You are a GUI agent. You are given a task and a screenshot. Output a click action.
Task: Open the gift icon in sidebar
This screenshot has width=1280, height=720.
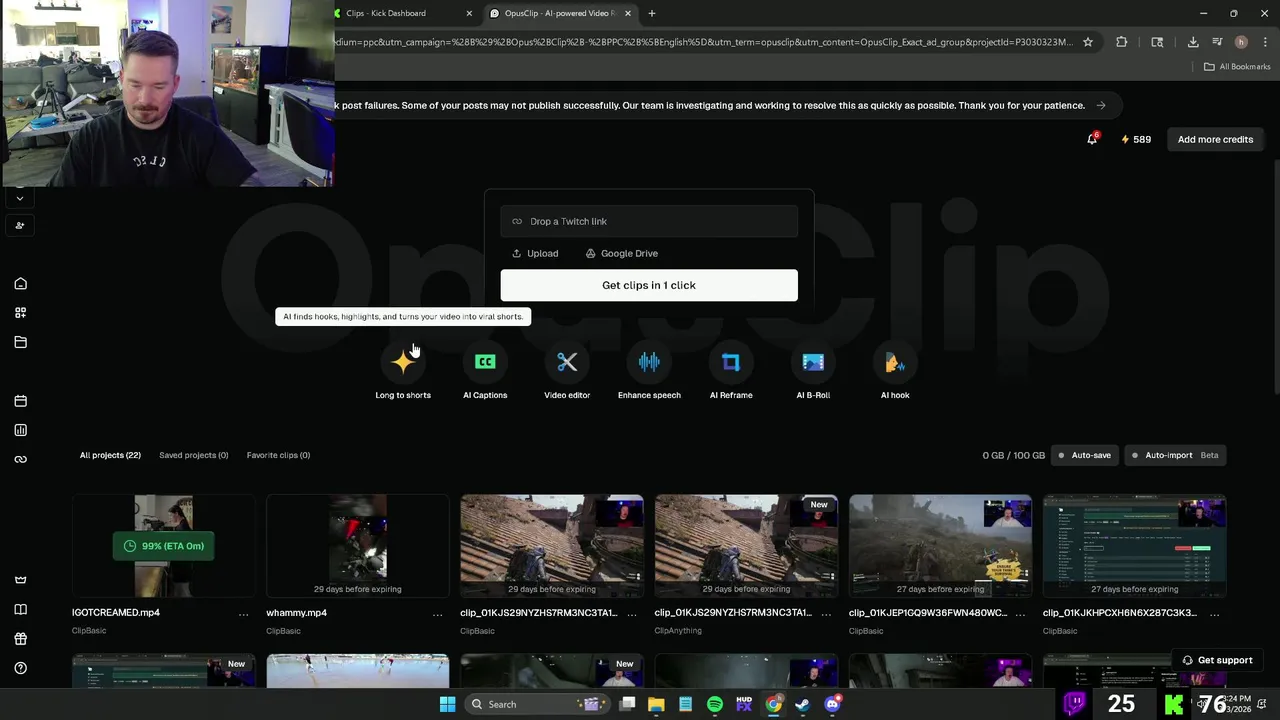[20, 639]
